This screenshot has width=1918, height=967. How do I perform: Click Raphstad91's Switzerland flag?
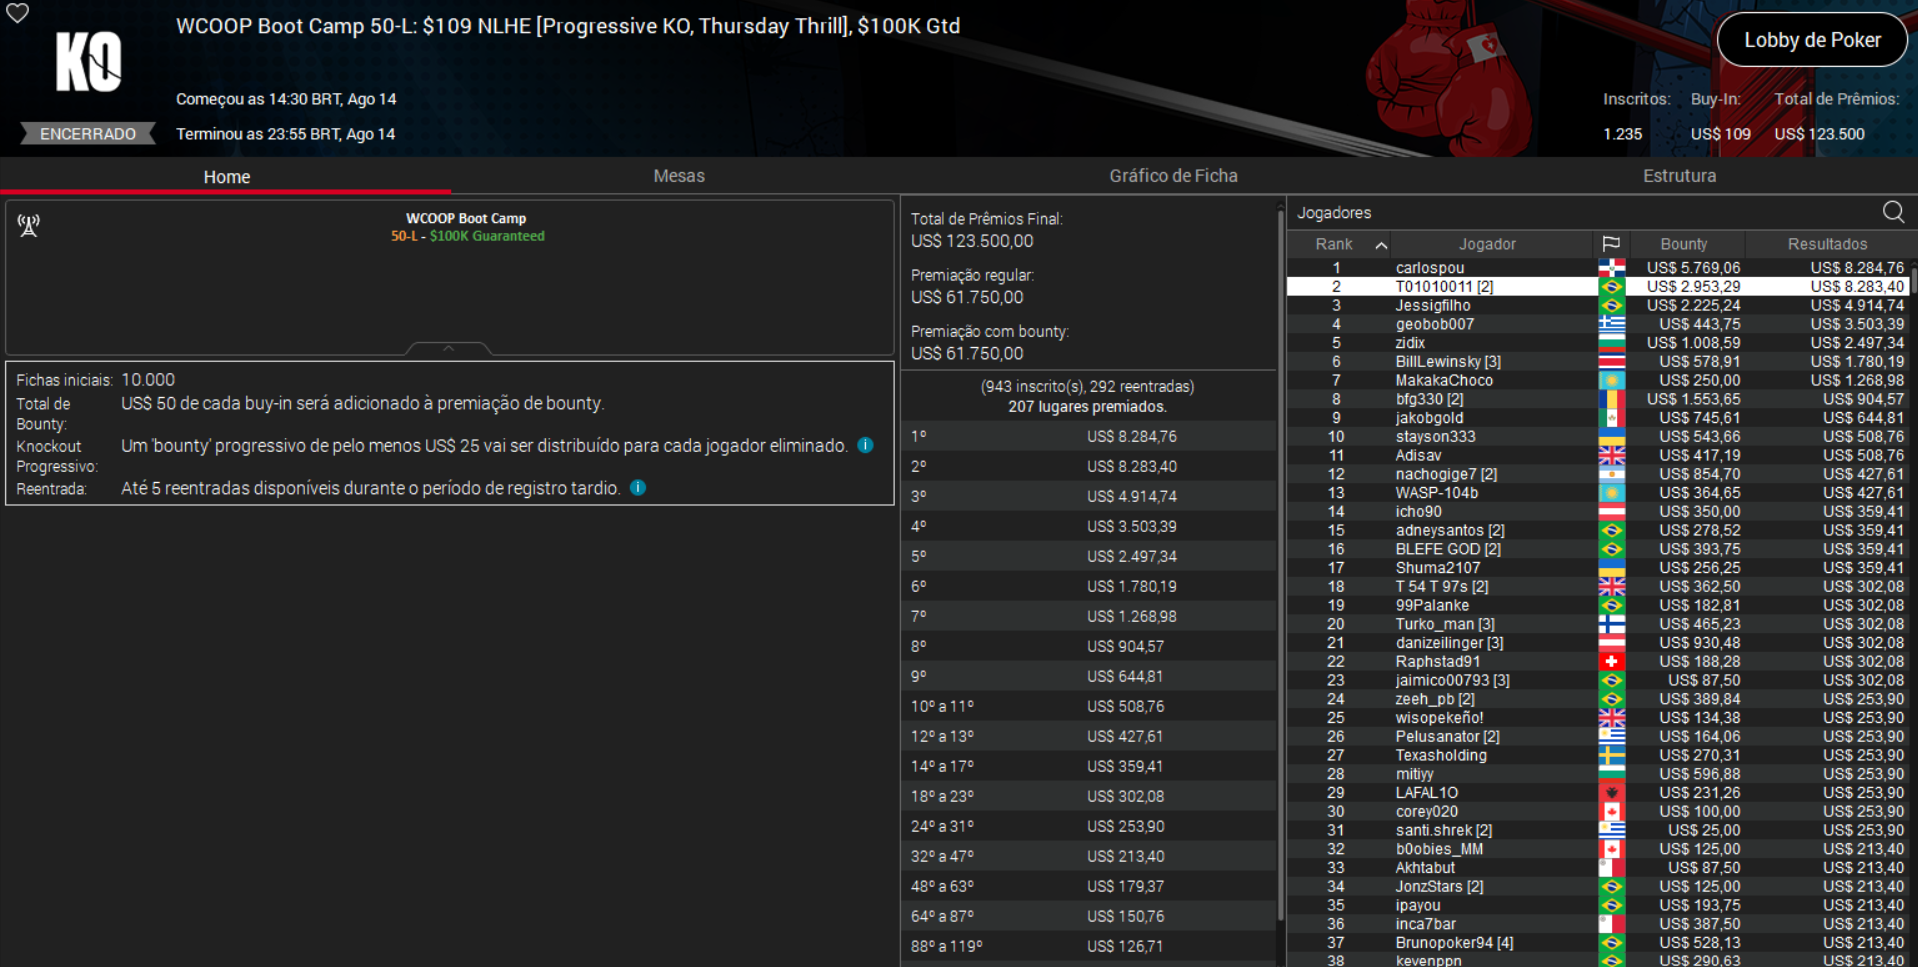point(1612,662)
